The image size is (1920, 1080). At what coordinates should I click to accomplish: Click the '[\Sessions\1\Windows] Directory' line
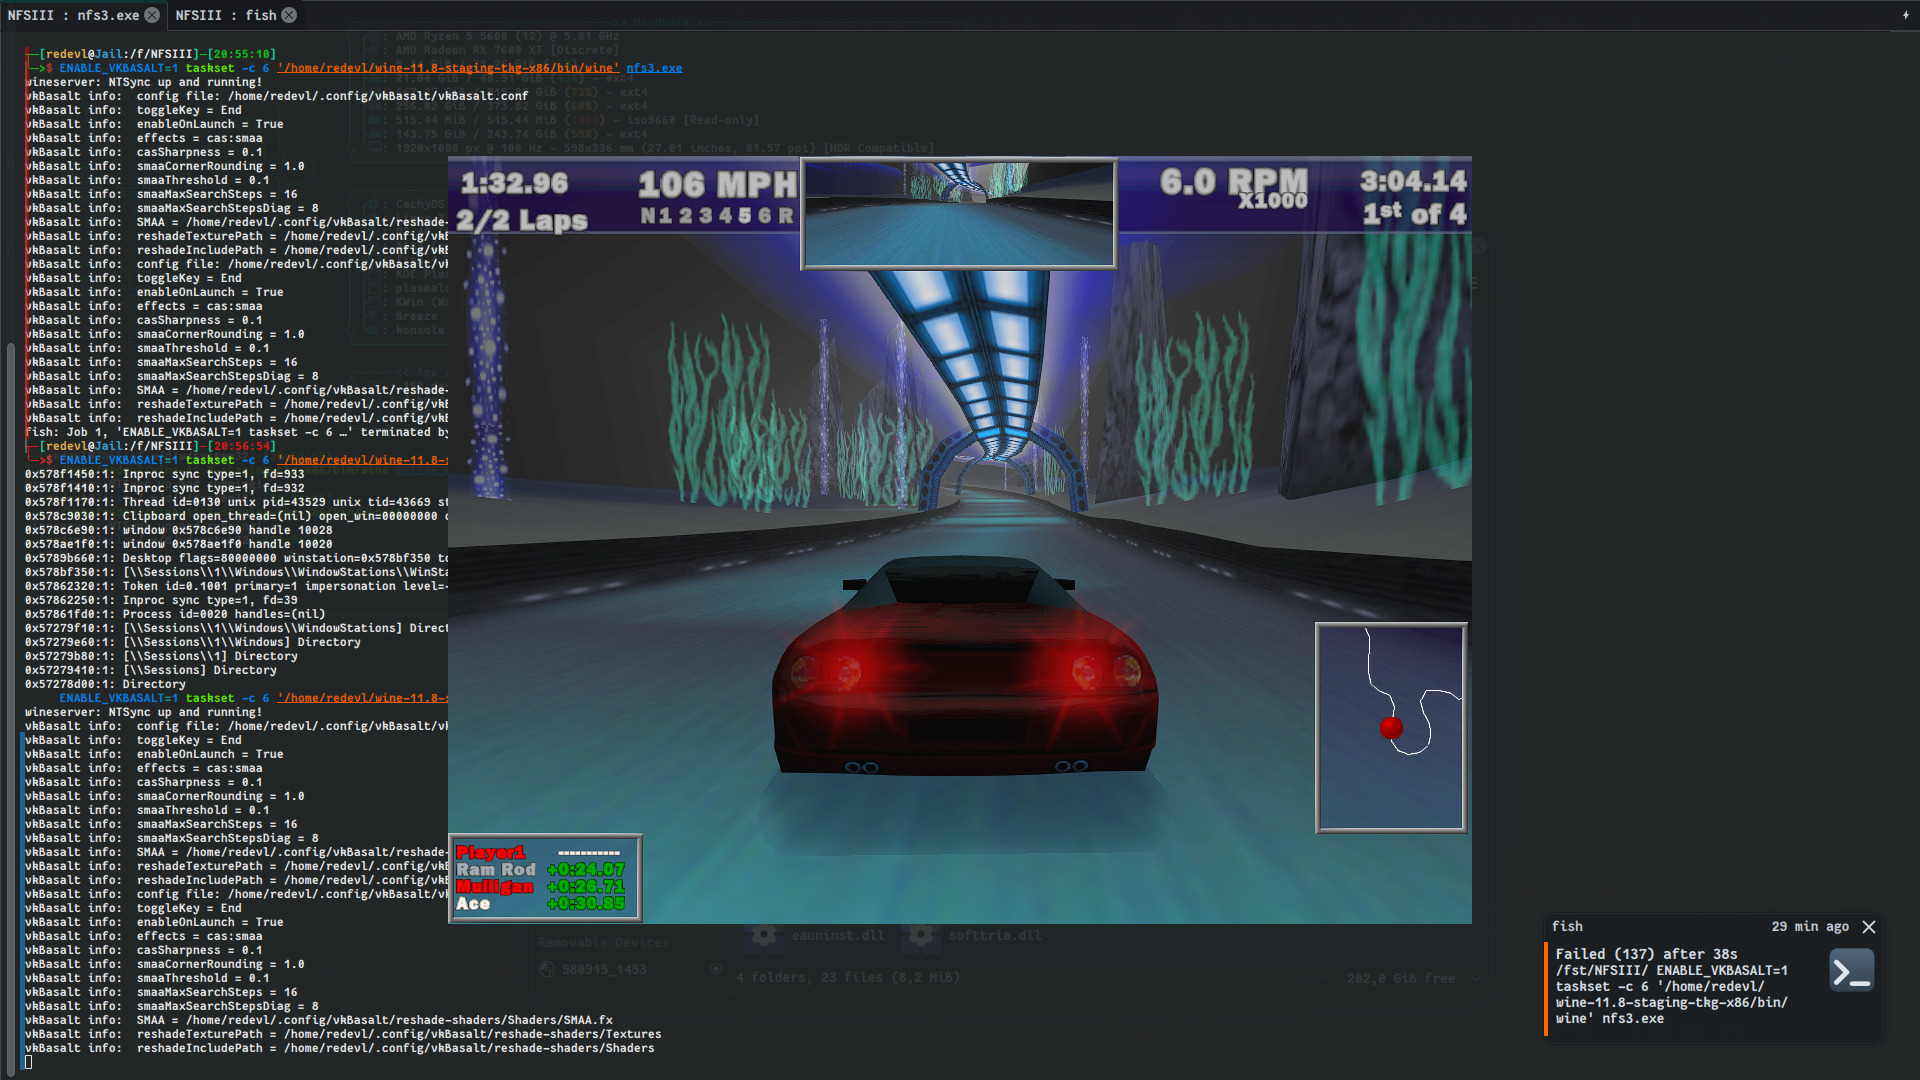(193, 642)
